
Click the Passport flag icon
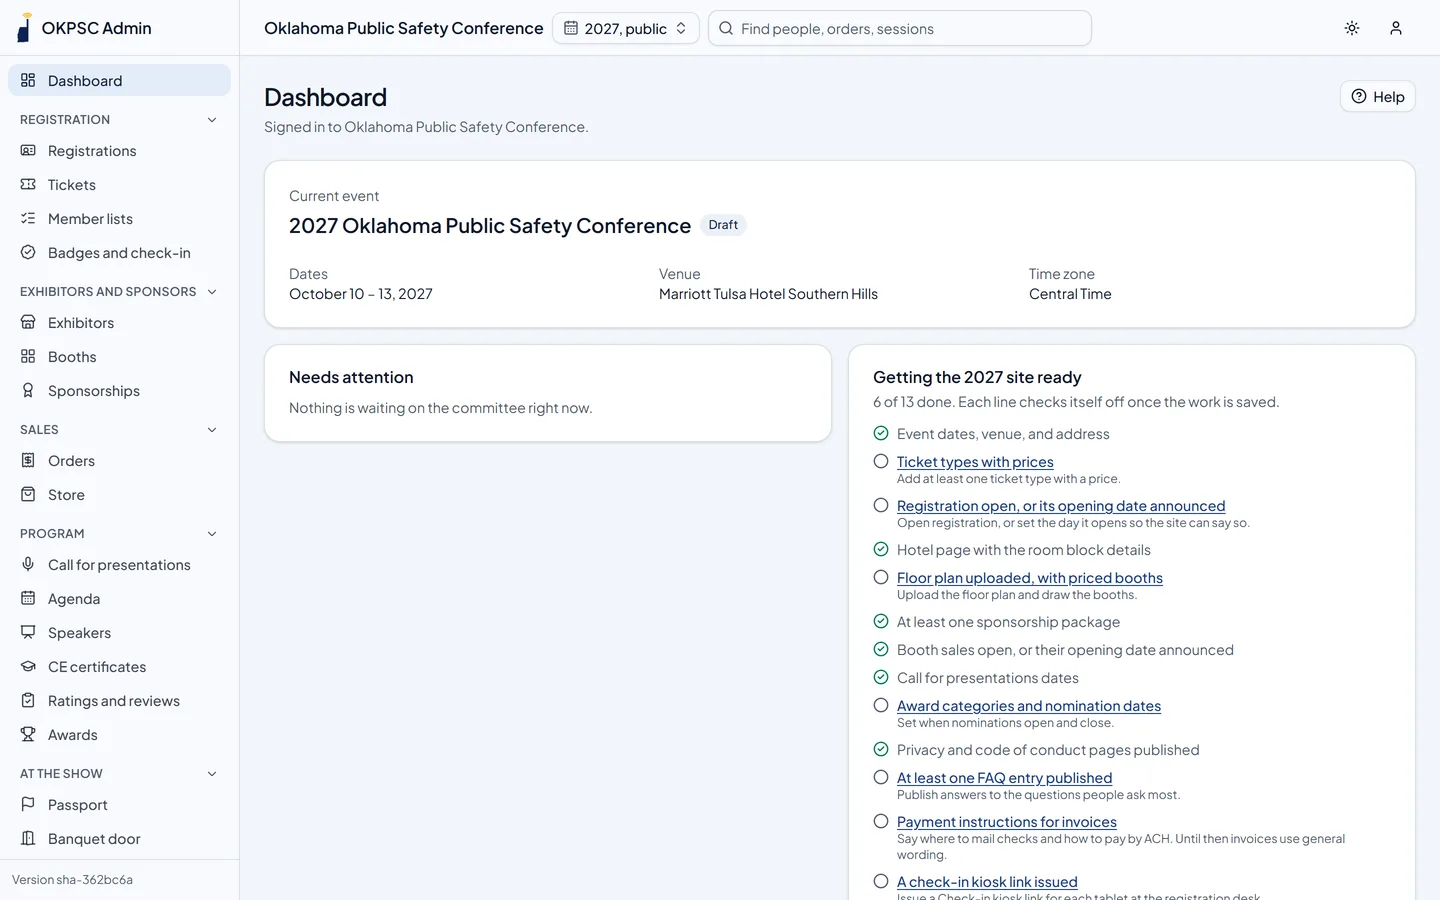(28, 804)
